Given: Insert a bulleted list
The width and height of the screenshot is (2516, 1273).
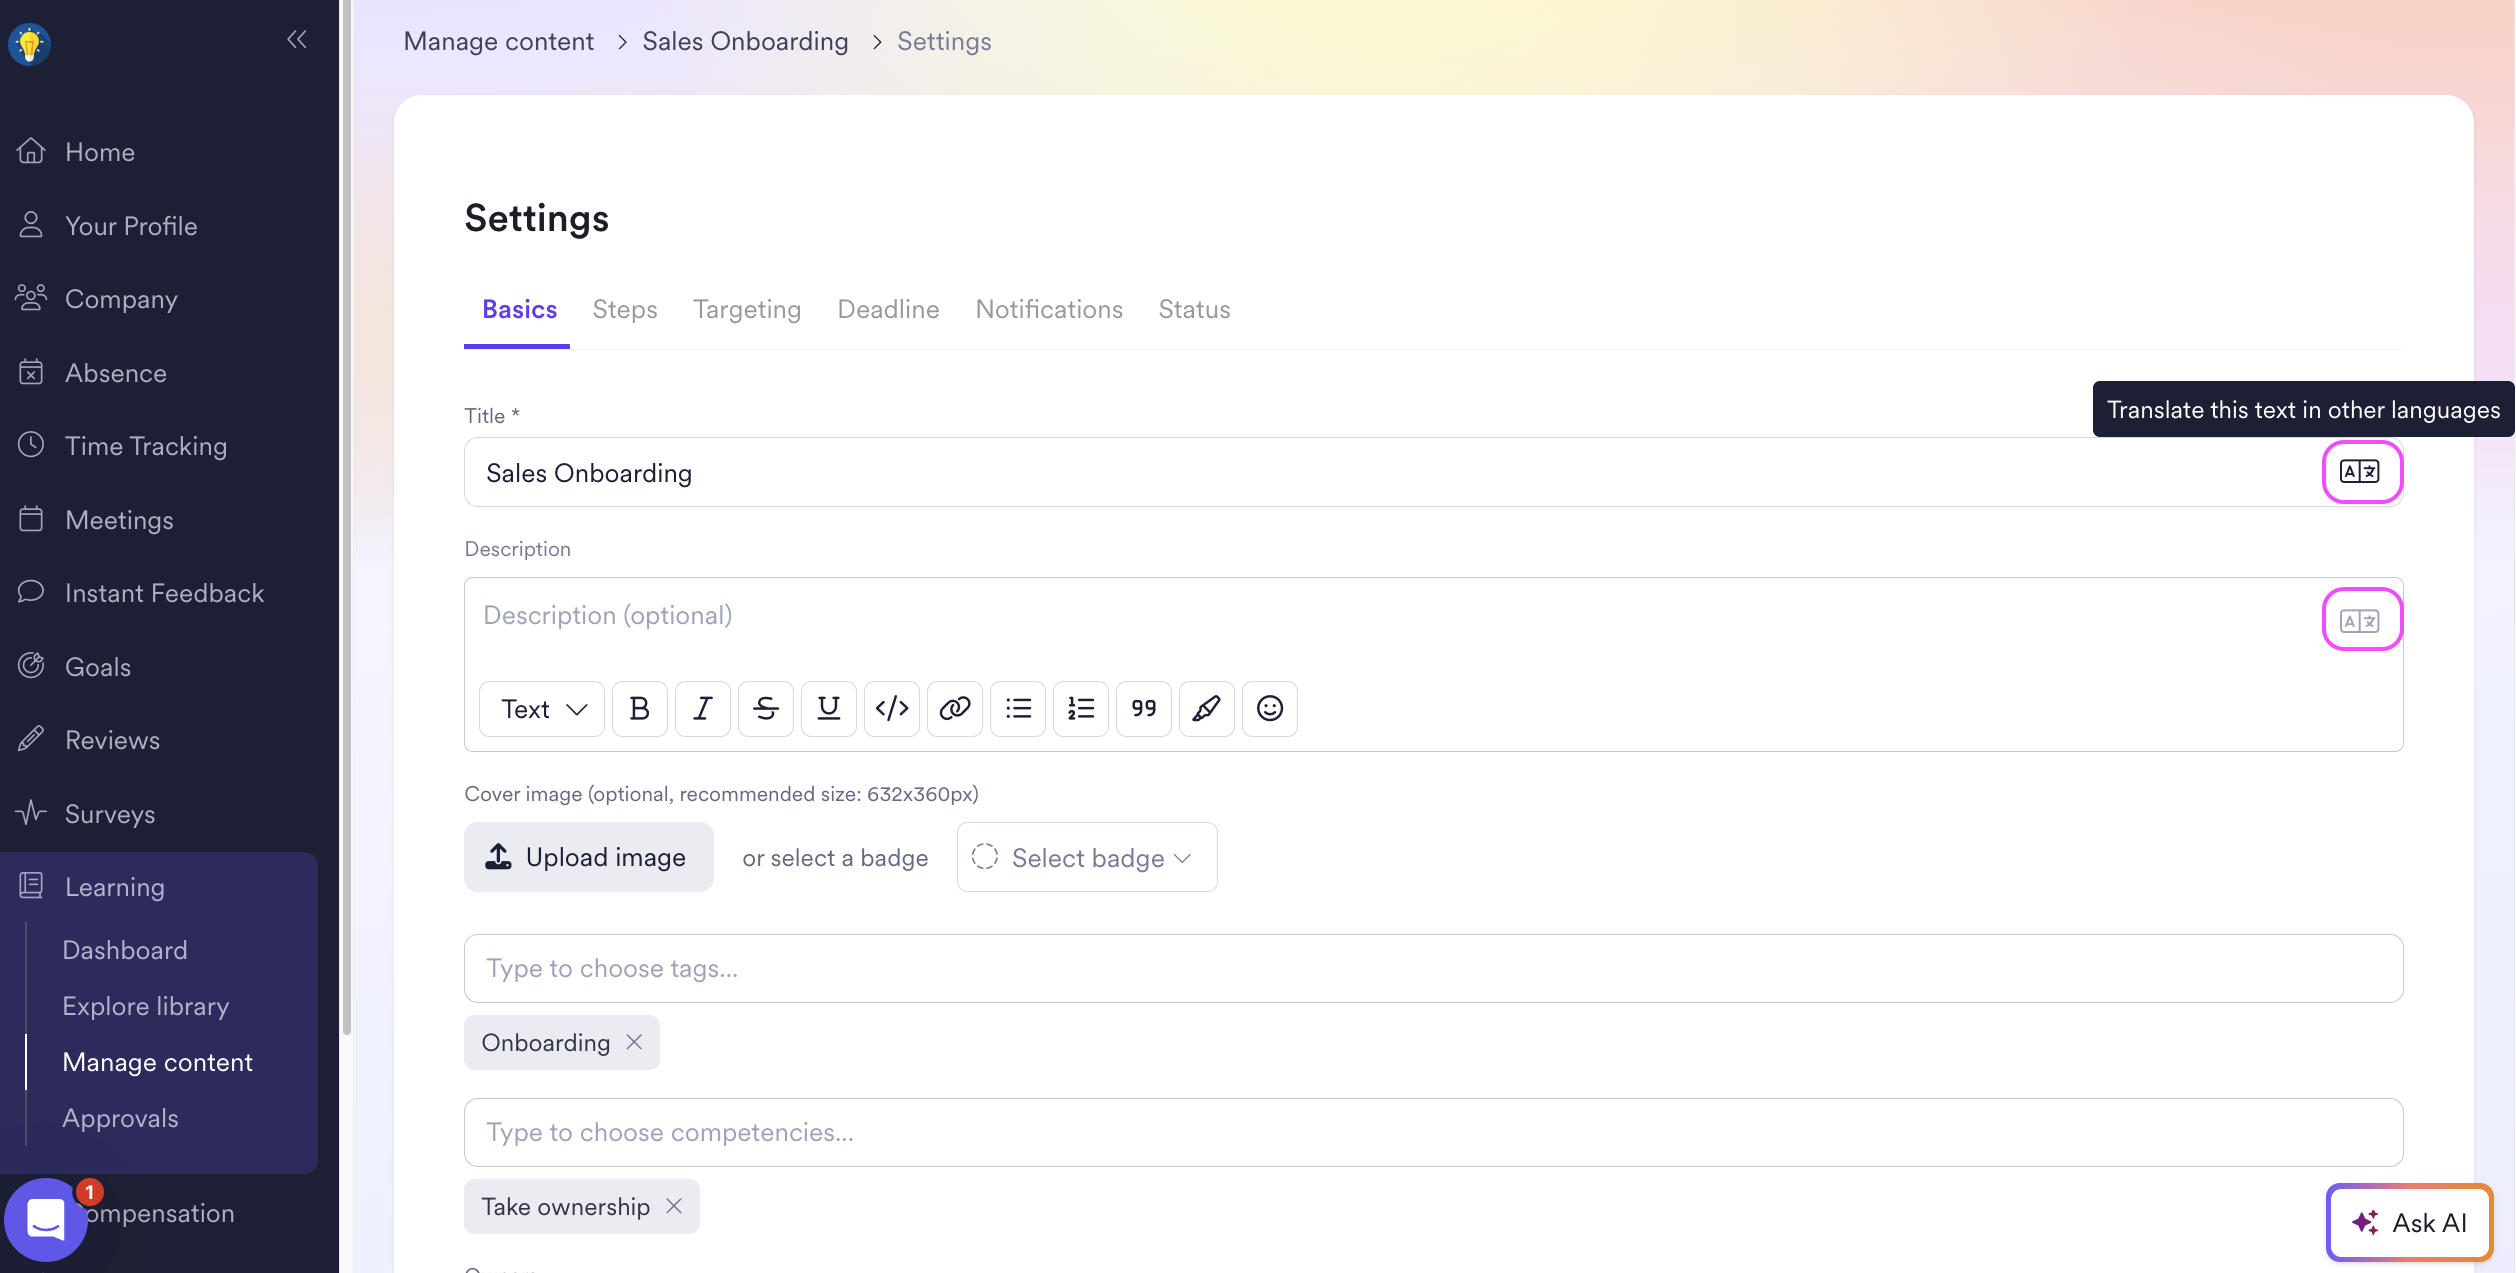Looking at the screenshot, I should point(1018,709).
